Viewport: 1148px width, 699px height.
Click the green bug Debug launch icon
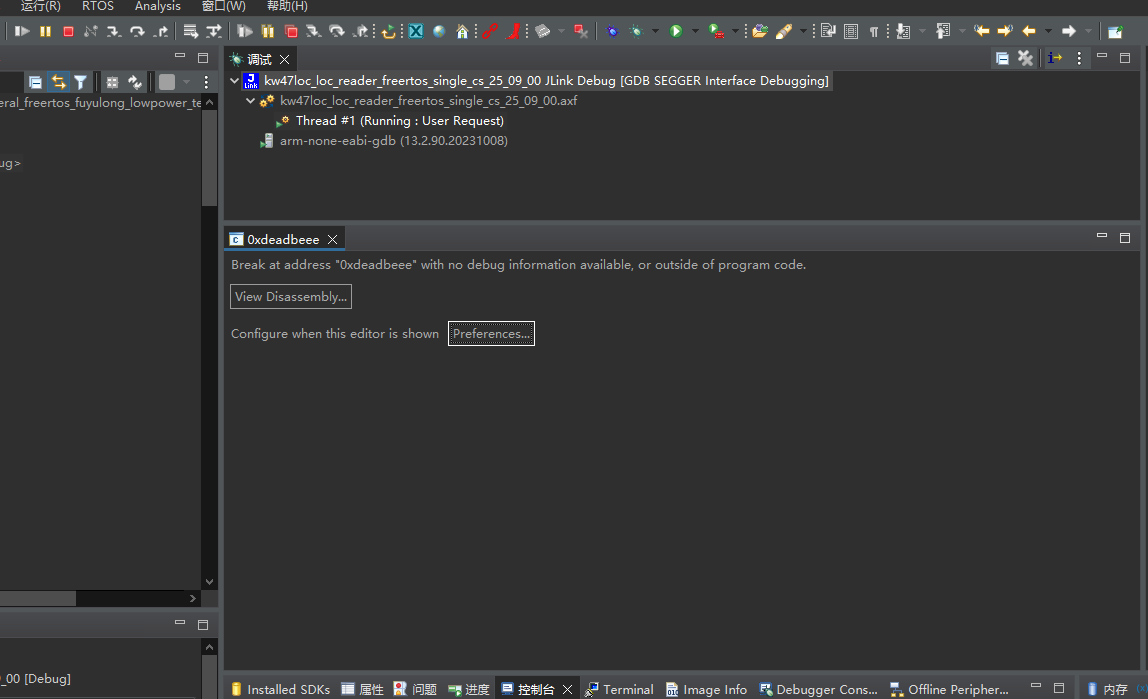[x=636, y=31]
